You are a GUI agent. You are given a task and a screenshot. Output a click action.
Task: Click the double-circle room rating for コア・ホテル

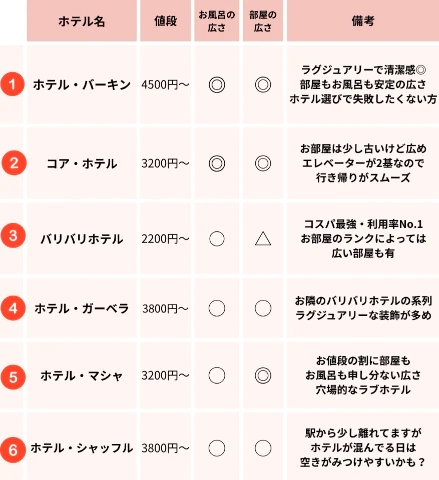click(263, 163)
